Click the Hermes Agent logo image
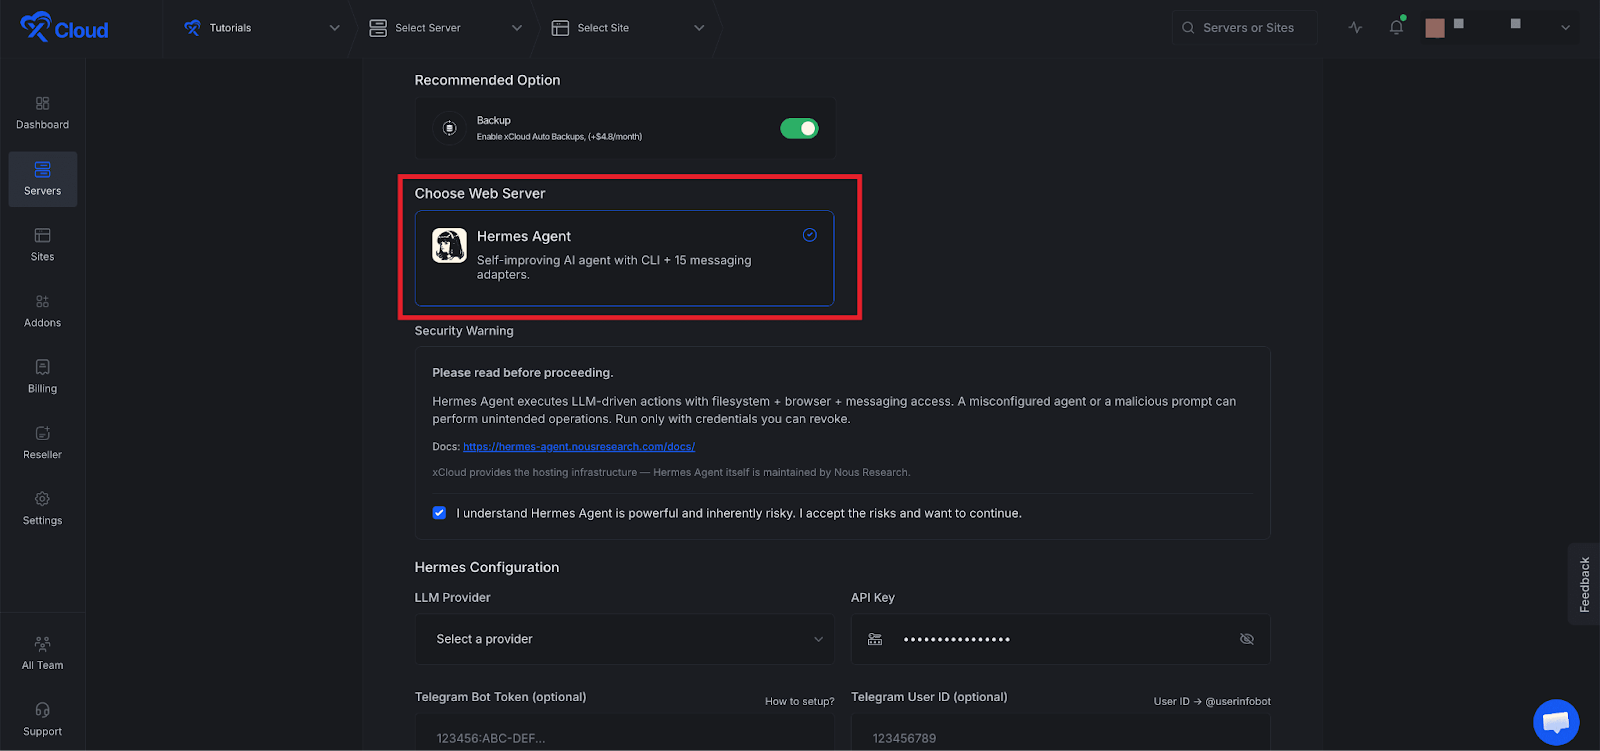 click(449, 245)
